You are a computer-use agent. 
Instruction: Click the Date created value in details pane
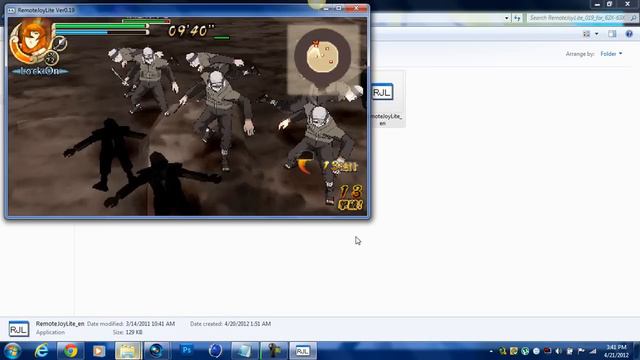[x=247, y=324]
